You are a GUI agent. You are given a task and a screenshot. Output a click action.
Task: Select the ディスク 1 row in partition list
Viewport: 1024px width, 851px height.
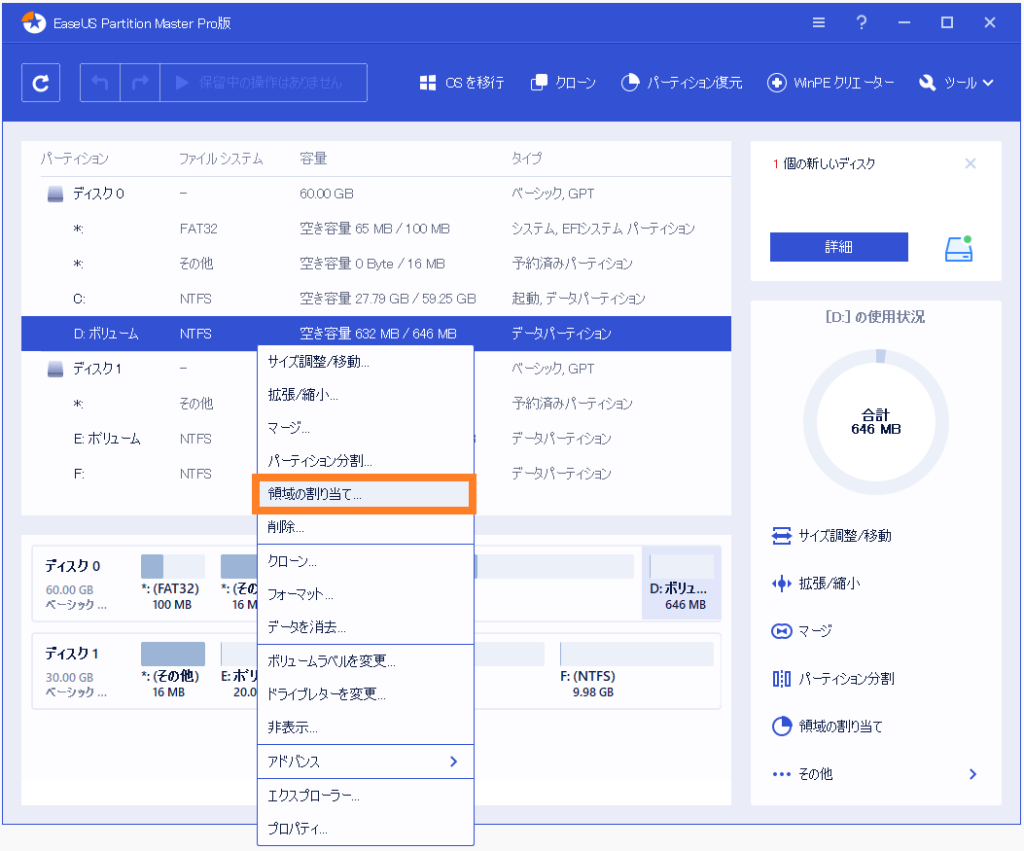click(376, 369)
